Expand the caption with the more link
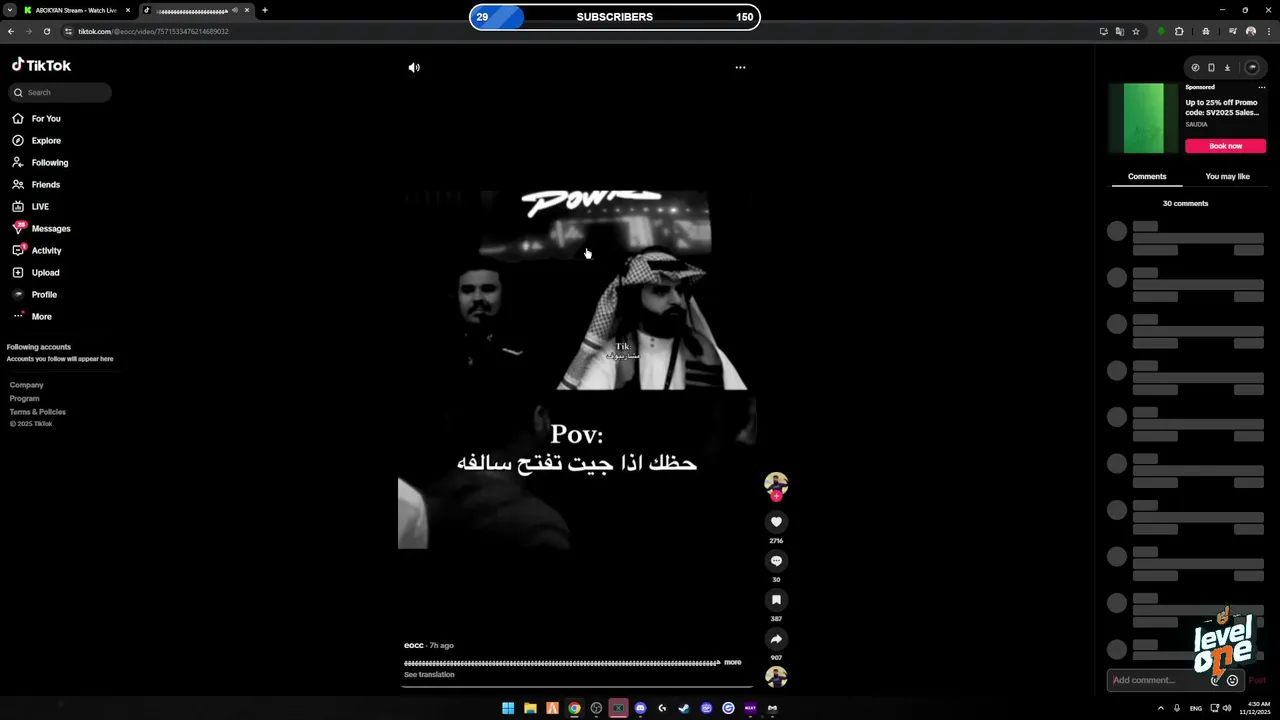This screenshot has height=720, width=1280. (733, 662)
